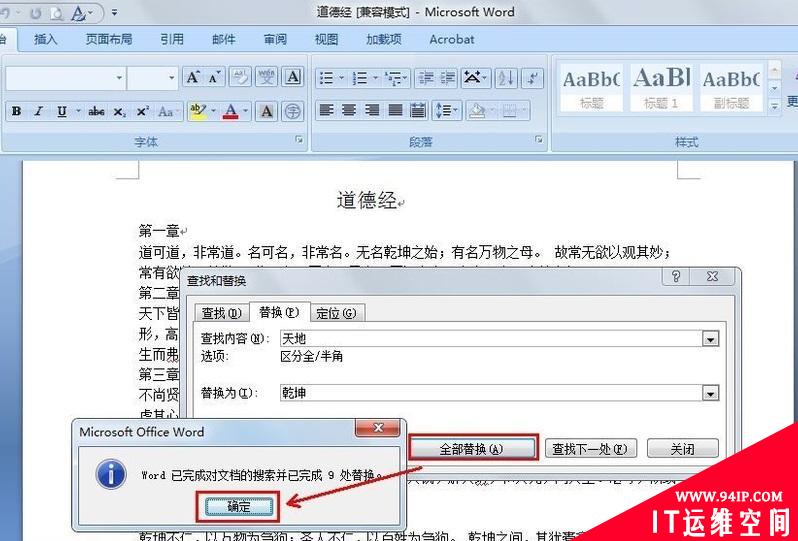
Task: Align text left
Action: click(326, 110)
